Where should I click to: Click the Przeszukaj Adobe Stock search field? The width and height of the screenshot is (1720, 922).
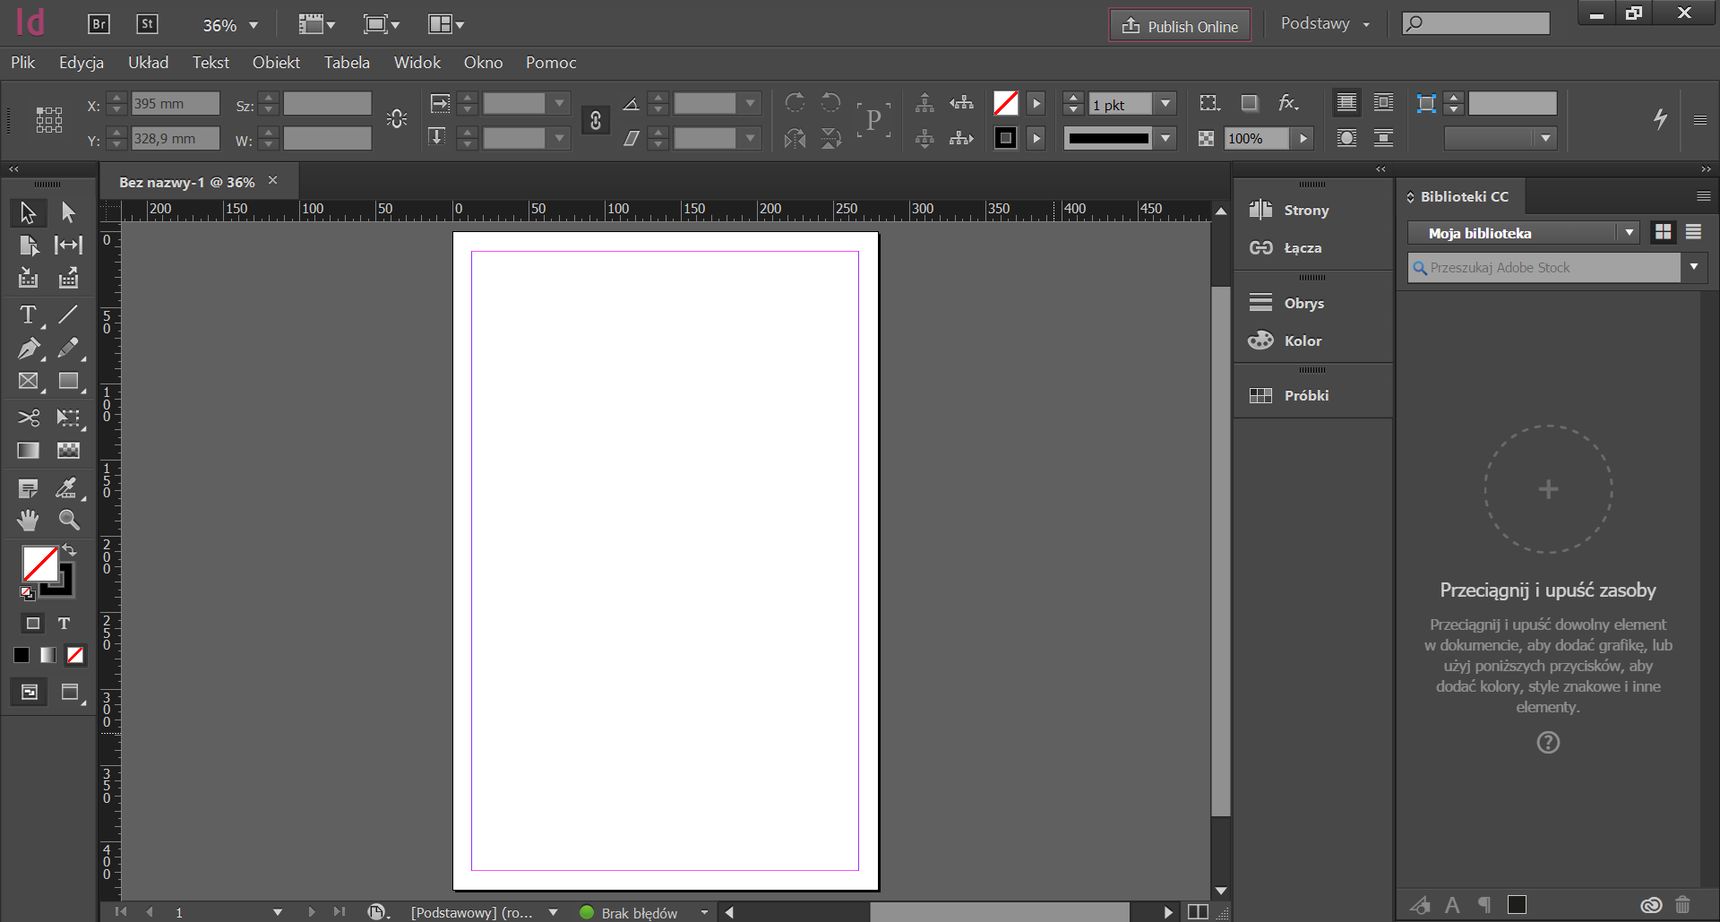point(1545,267)
